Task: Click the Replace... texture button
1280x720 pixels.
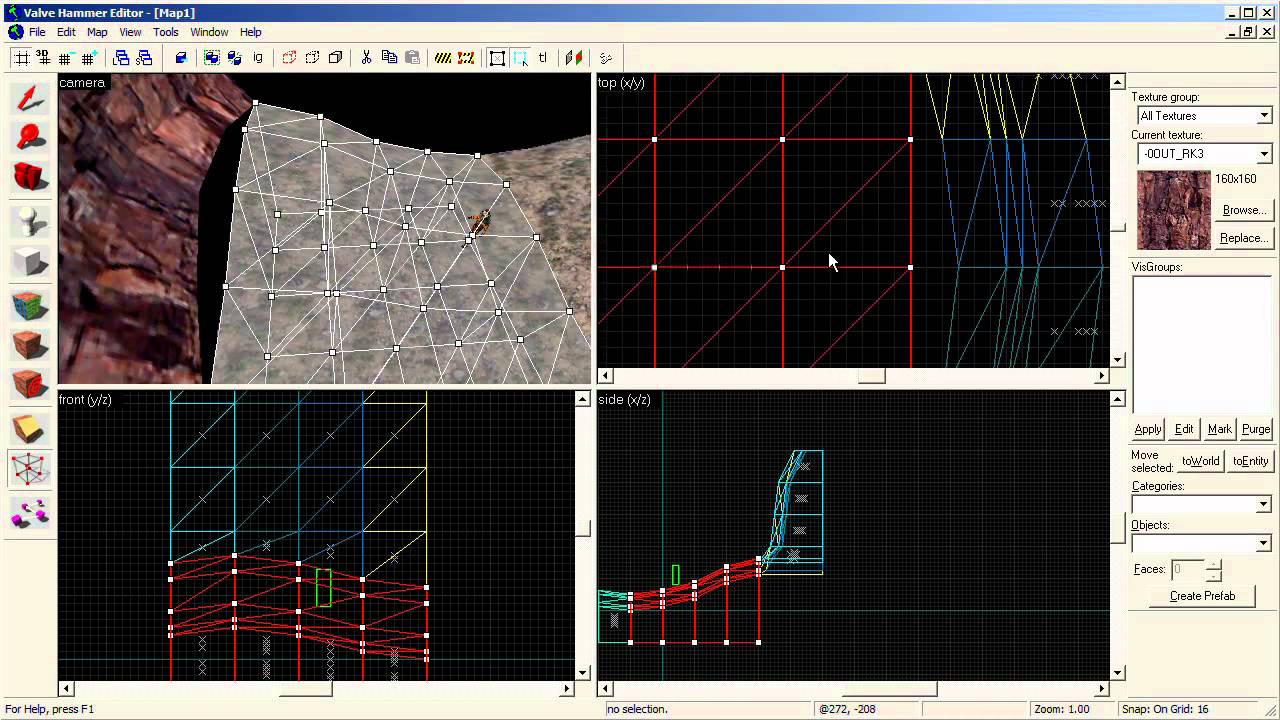Action: (x=1244, y=238)
